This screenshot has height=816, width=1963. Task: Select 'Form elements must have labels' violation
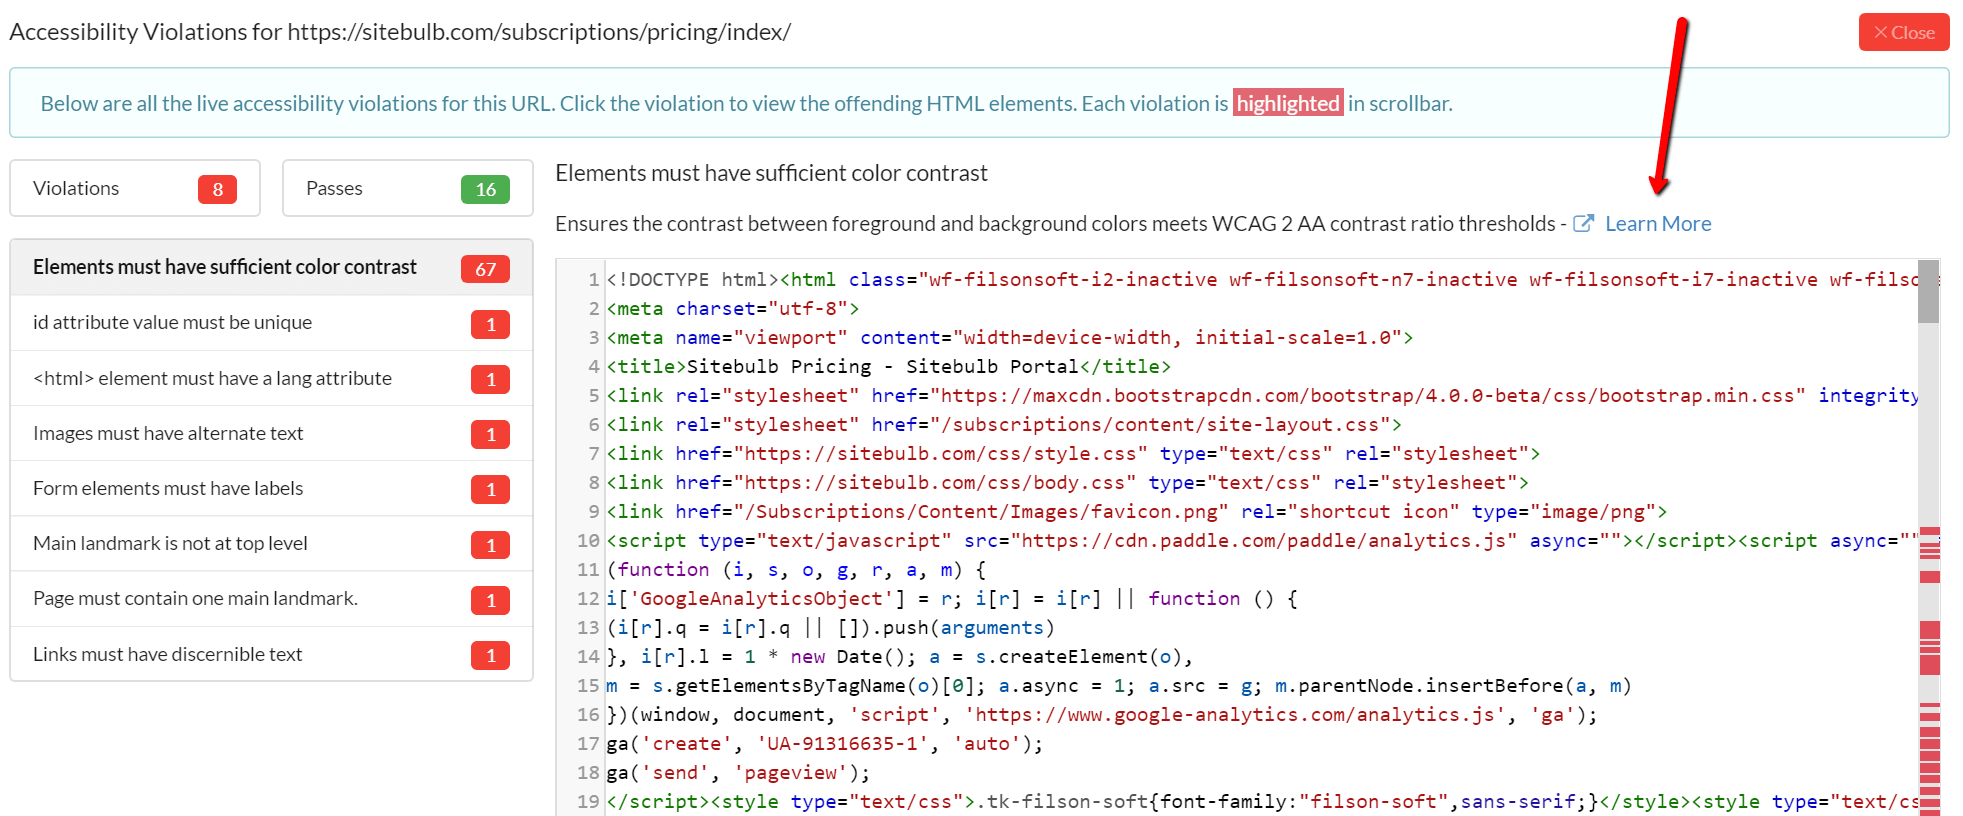[x=271, y=488]
